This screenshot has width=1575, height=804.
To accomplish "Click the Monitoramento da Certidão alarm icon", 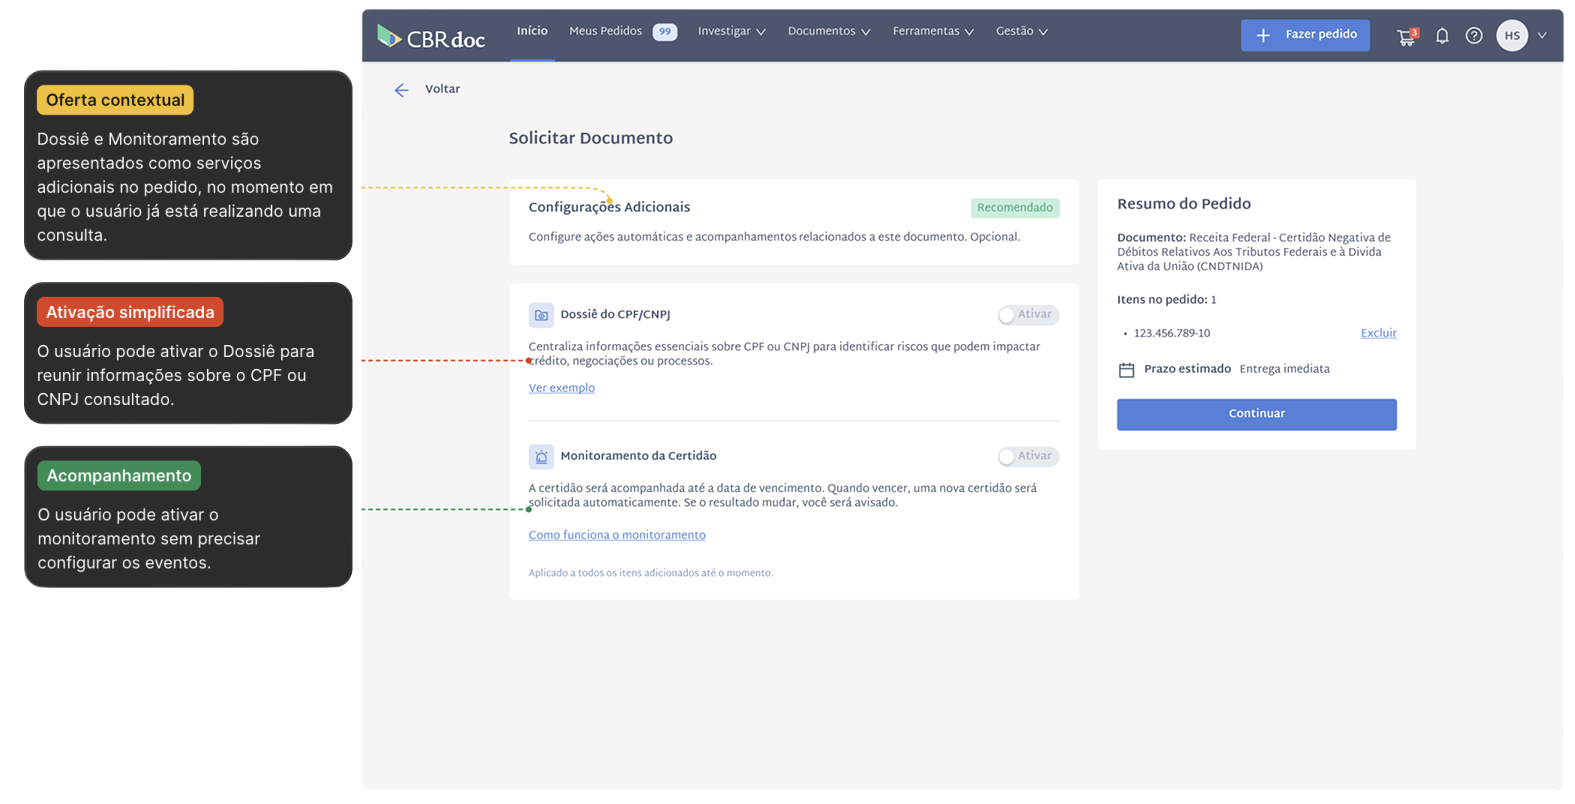I will click(x=541, y=457).
